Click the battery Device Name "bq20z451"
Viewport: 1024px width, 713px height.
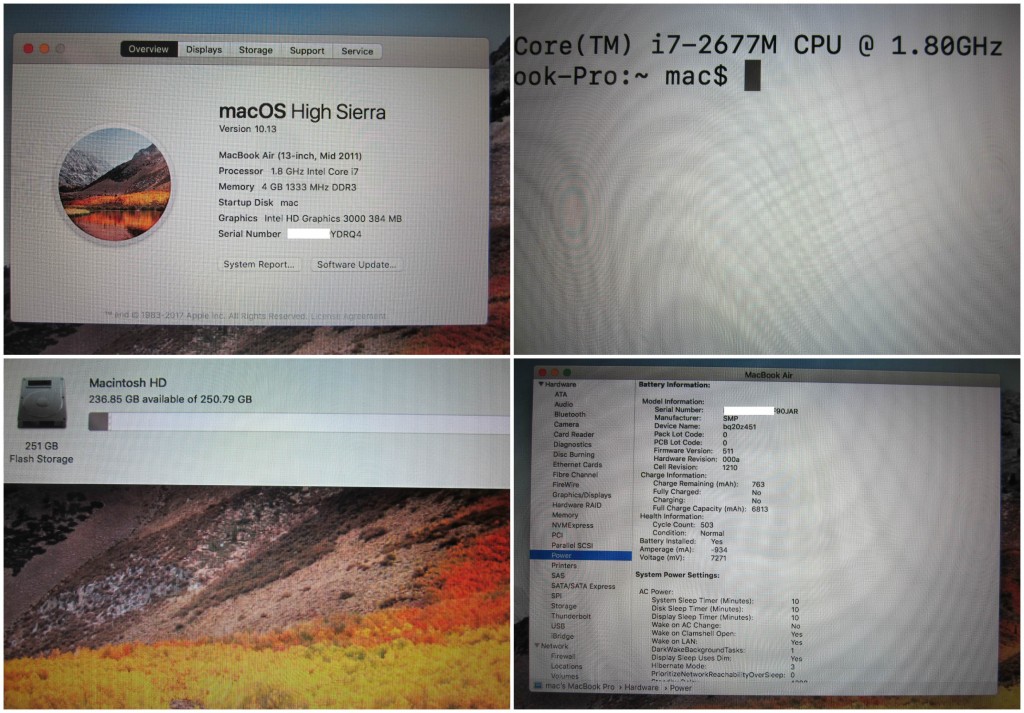[739, 426]
